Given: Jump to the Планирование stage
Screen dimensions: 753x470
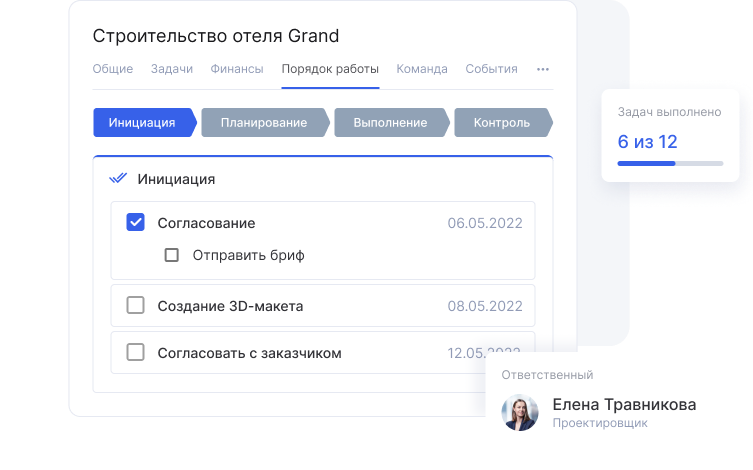Looking at the screenshot, I should point(264,123).
